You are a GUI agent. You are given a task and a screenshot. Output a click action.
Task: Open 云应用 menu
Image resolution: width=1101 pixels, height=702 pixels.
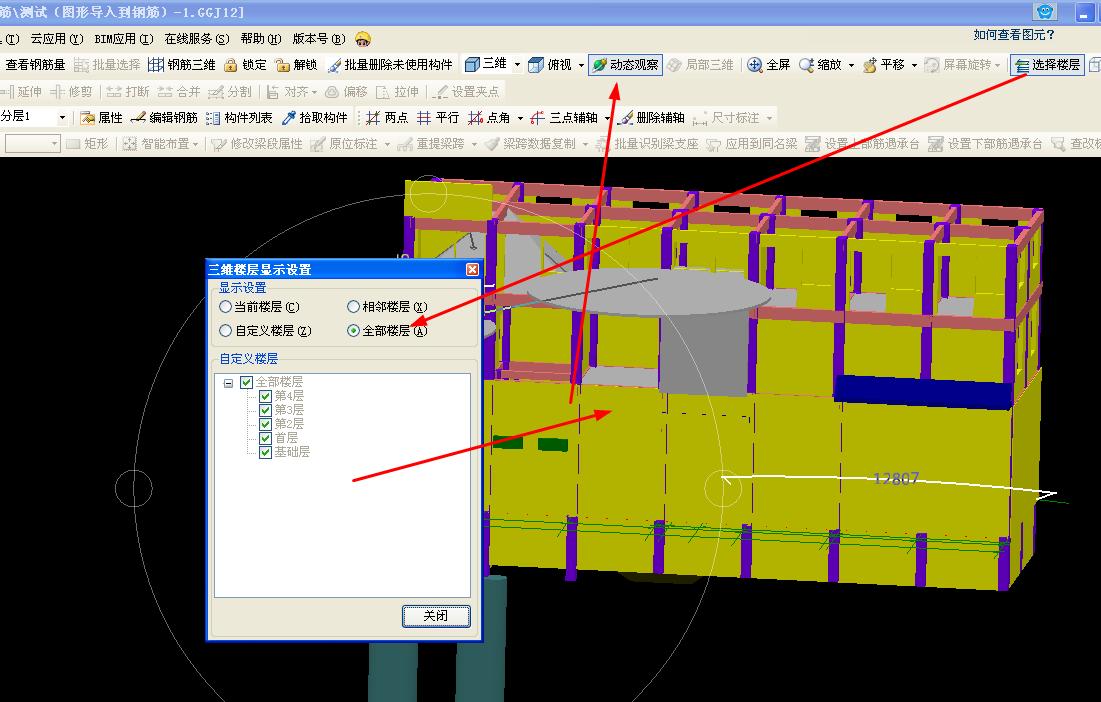(x=56, y=39)
